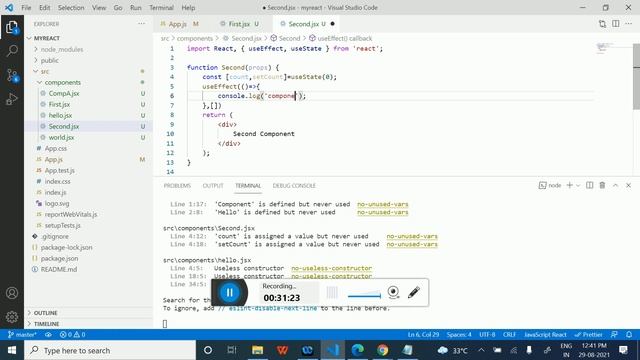Click the unsaved dot on Second.jsx tab

332,24
